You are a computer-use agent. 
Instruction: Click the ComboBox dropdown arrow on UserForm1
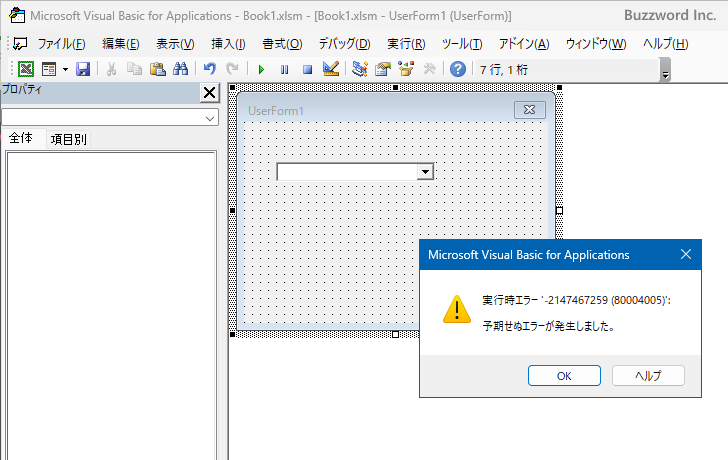coord(425,172)
